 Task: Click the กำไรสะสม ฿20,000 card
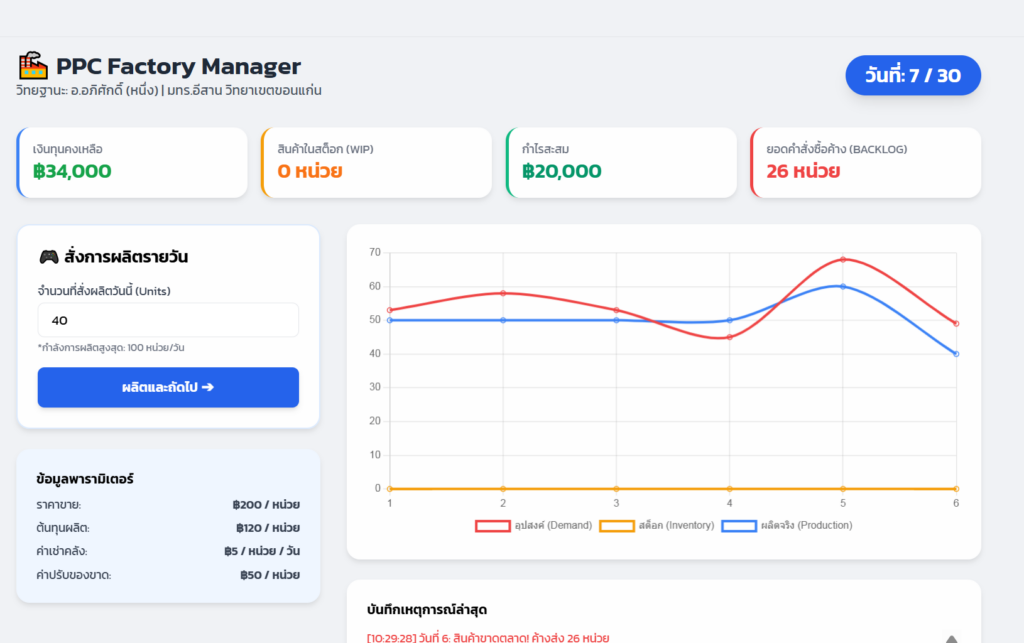point(621,162)
